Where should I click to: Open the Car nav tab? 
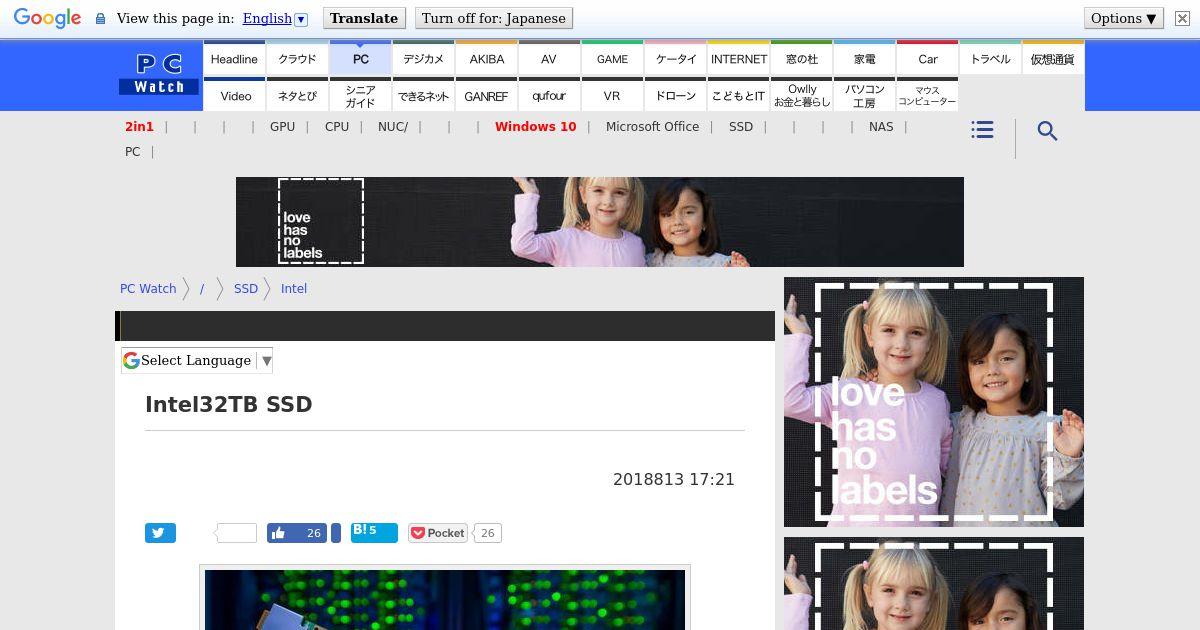(x=928, y=58)
